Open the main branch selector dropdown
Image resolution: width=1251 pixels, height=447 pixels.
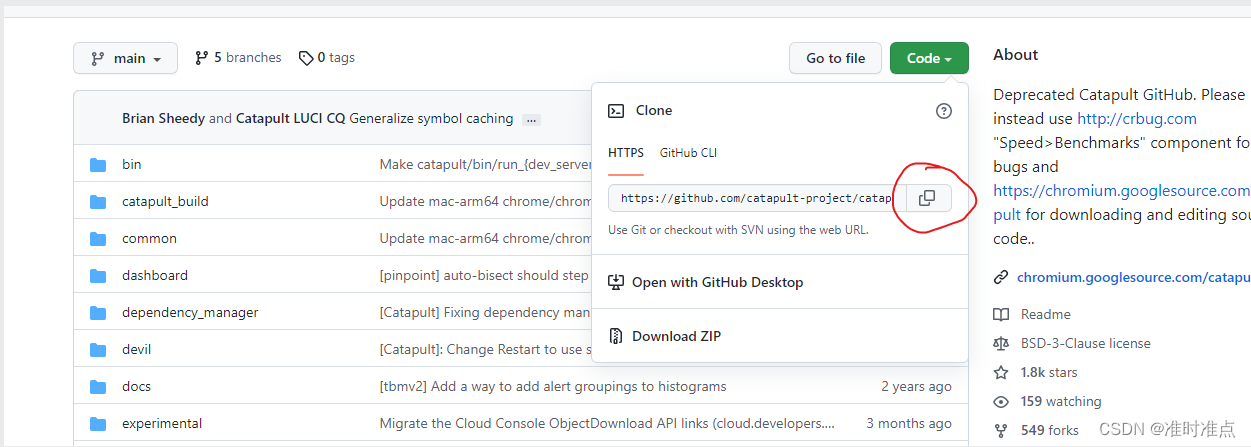tap(125, 58)
